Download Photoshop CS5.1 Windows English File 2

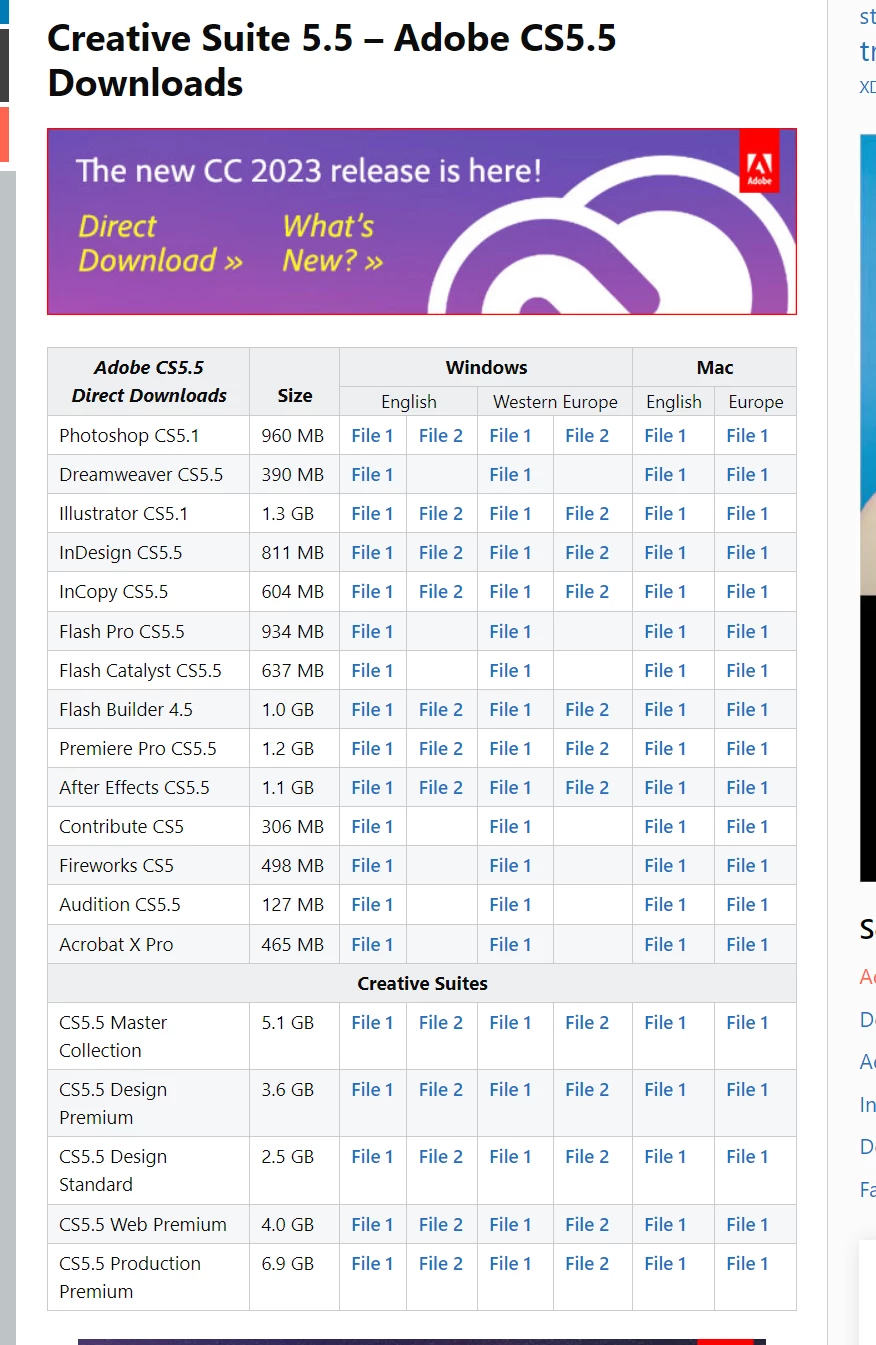coord(441,435)
